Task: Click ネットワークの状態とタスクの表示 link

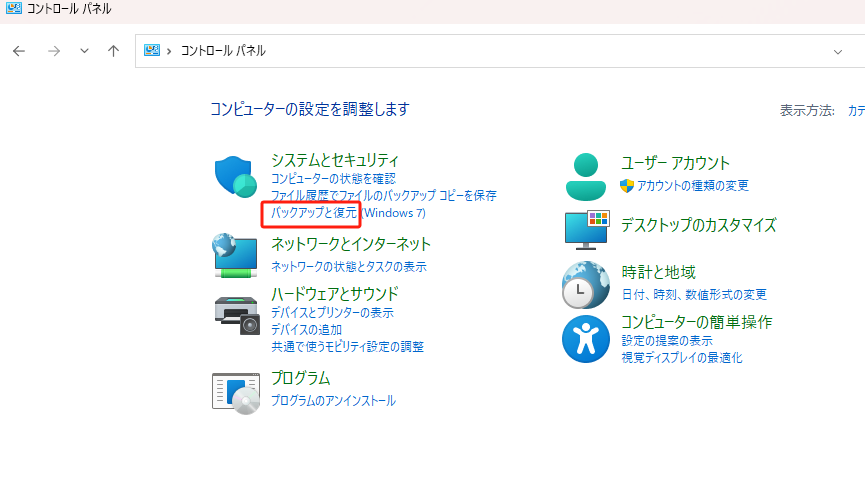Action: tap(349, 266)
